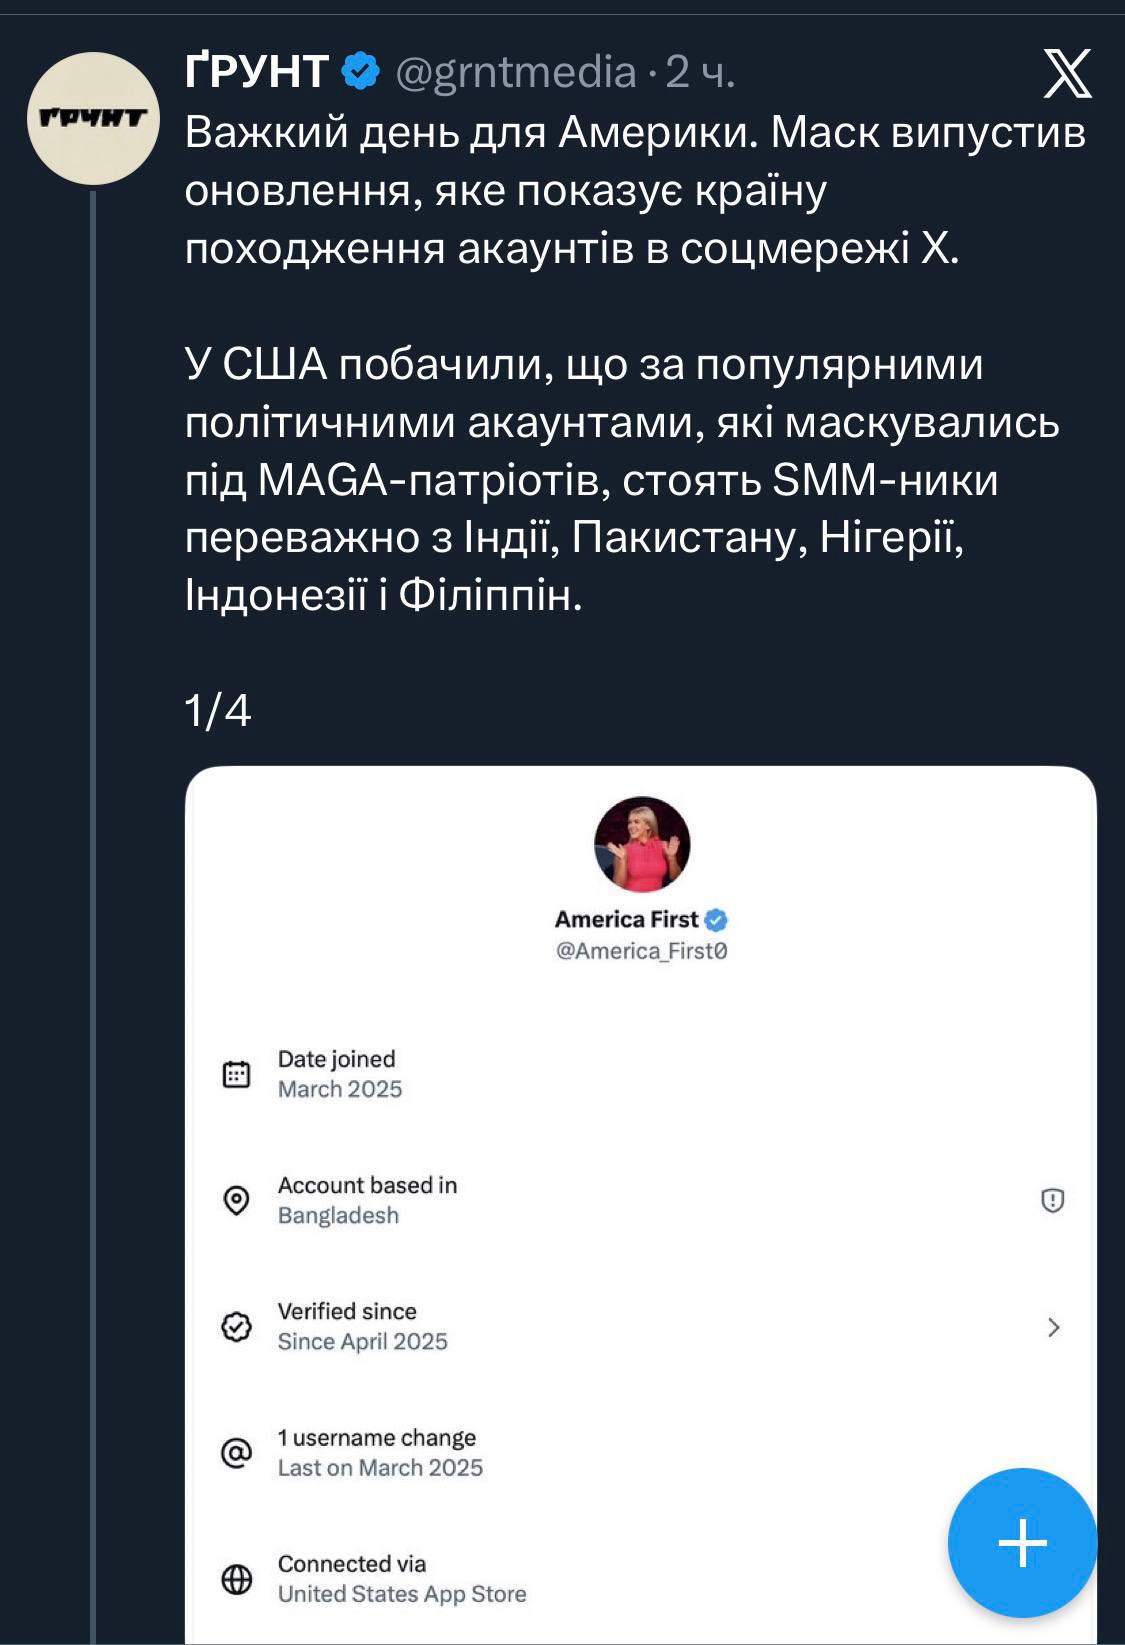The height and width of the screenshot is (1645, 1125).
Task: Open the @grntmedia handle link
Action: pos(516,72)
